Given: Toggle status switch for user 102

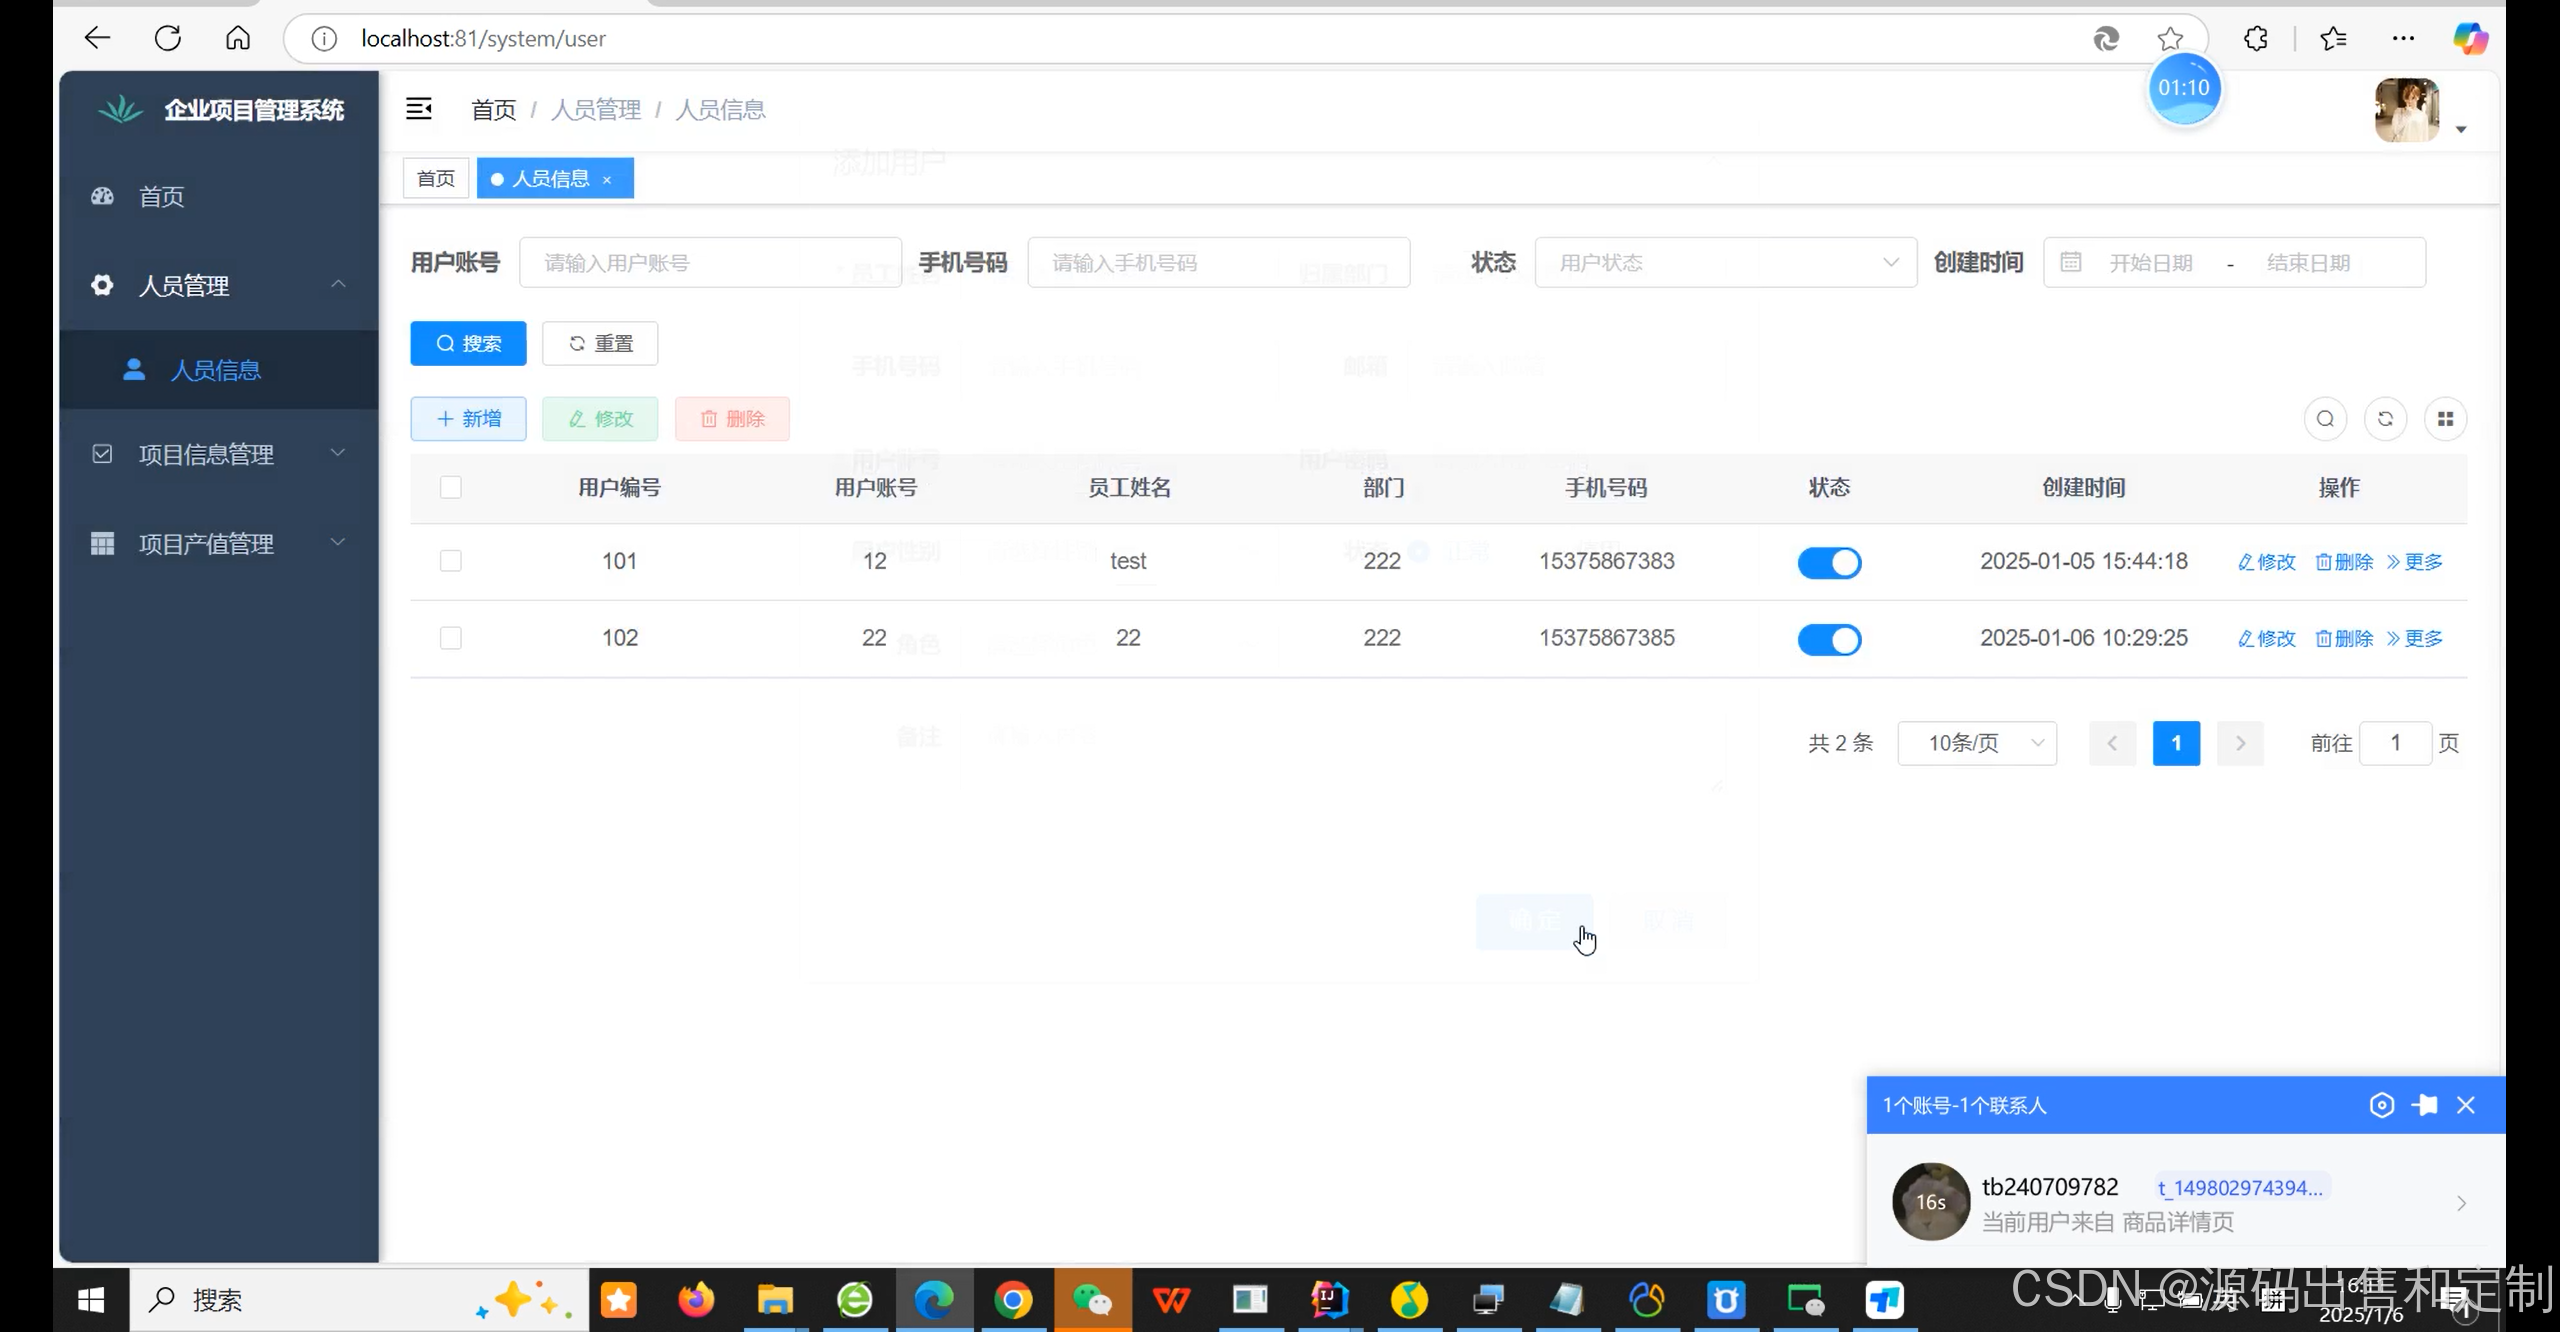Looking at the screenshot, I should (x=1829, y=639).
